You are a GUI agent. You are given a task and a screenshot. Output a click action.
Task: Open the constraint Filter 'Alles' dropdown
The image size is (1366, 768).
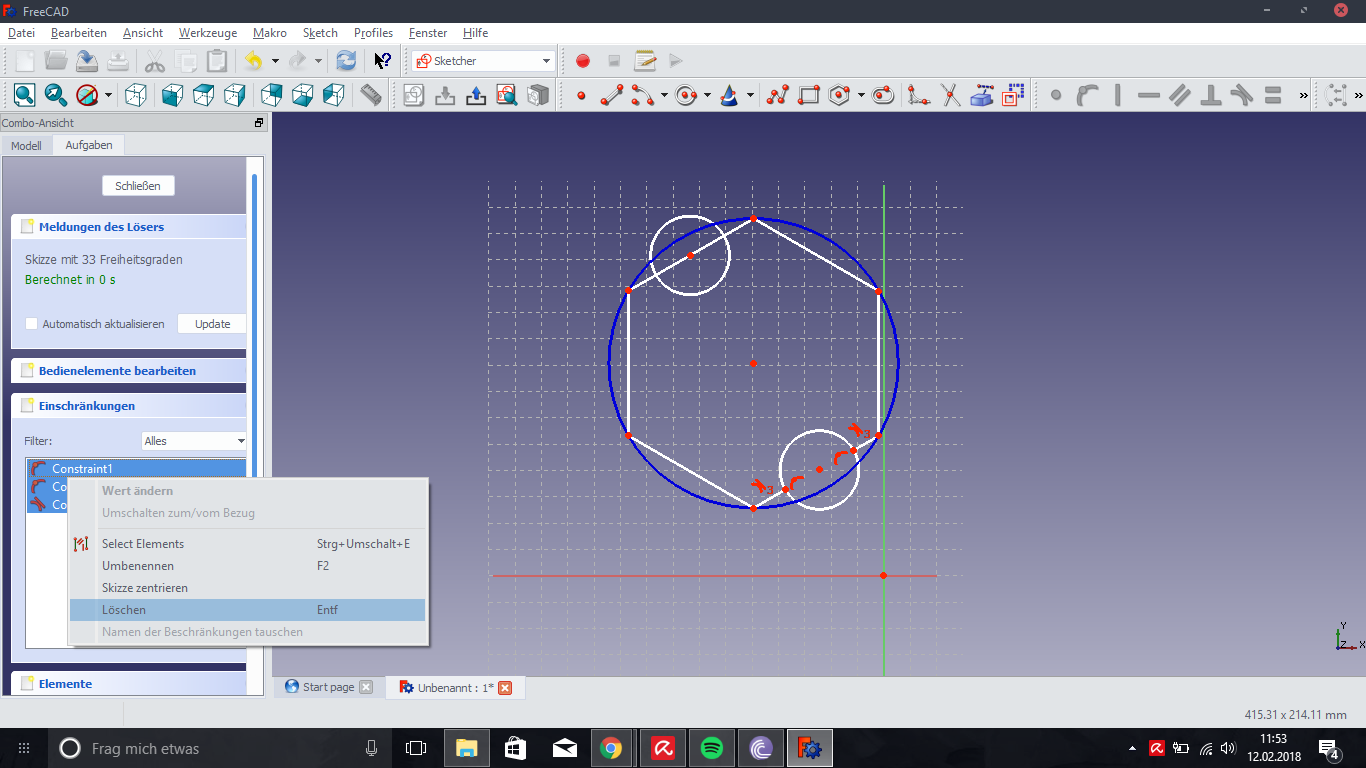[x=194, y=441]
